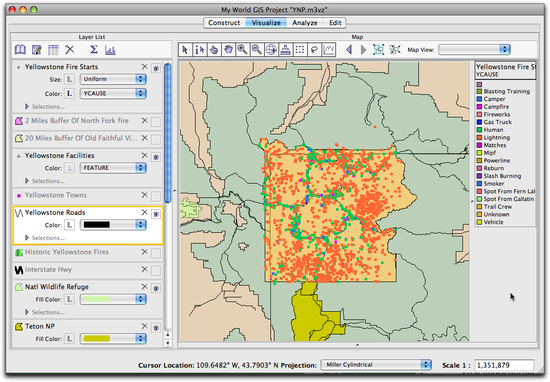This screenshot has height=382, width=550.
Task: Open the olive Teton NP fill swatch
Action: point(113,338)
